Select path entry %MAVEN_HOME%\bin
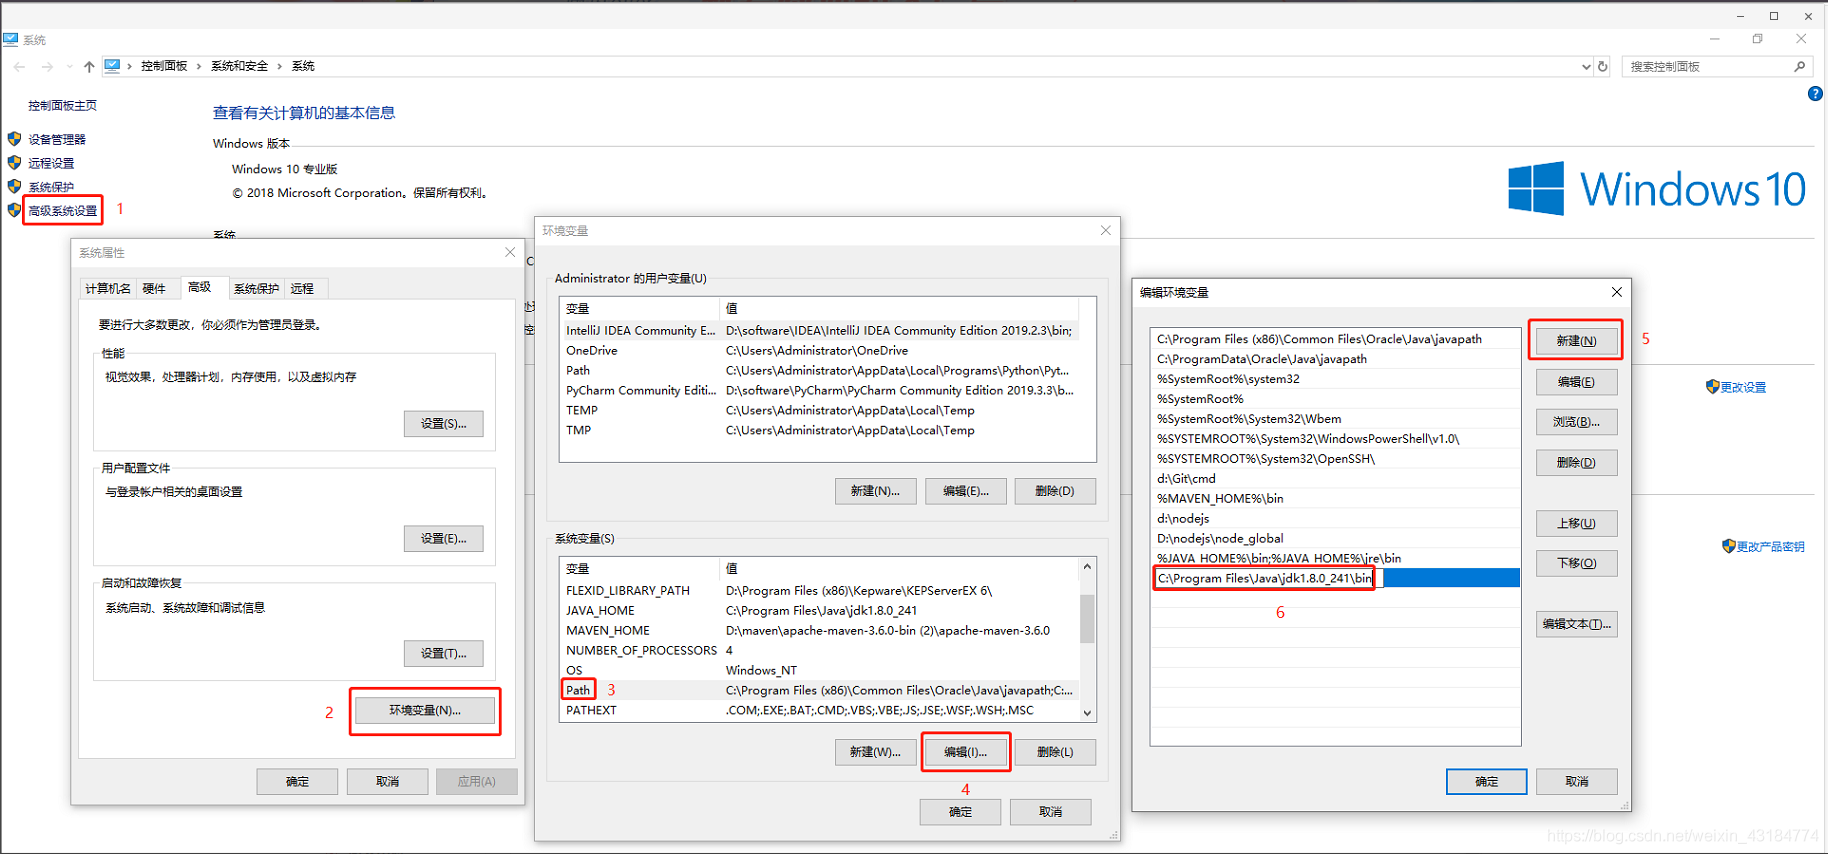 coord(1335,498)
